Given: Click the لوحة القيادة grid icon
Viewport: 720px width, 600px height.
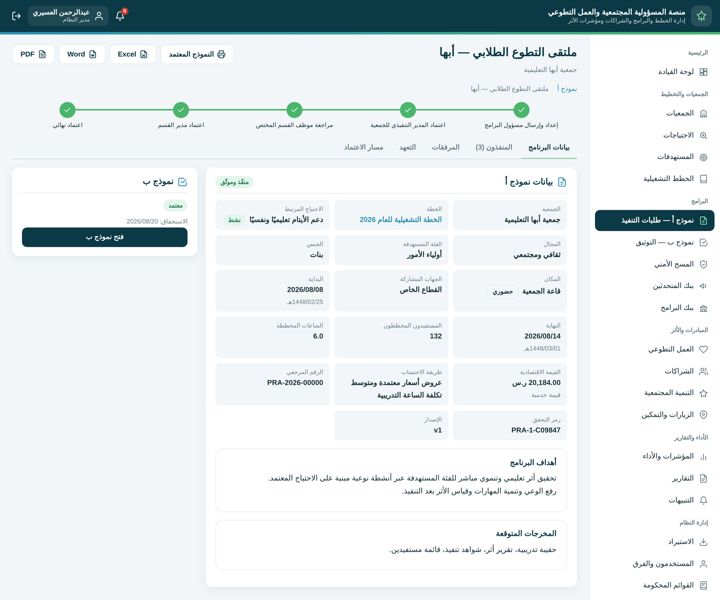Looking at the screenshot, I should coord(703,72).
